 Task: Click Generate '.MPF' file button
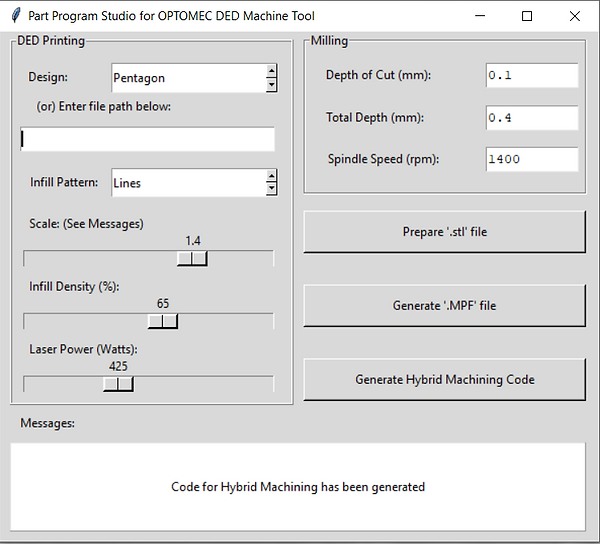pyautogui.click(x=445, y=305)
